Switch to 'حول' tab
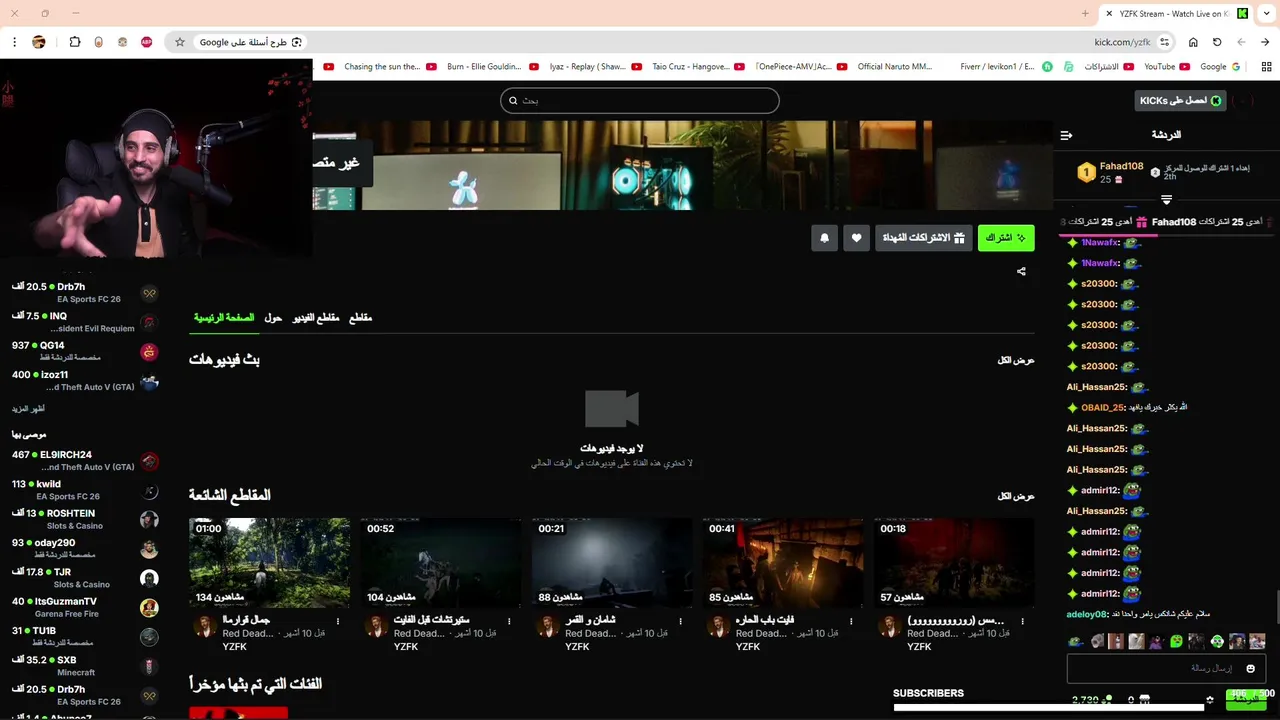 click(273, 318)
